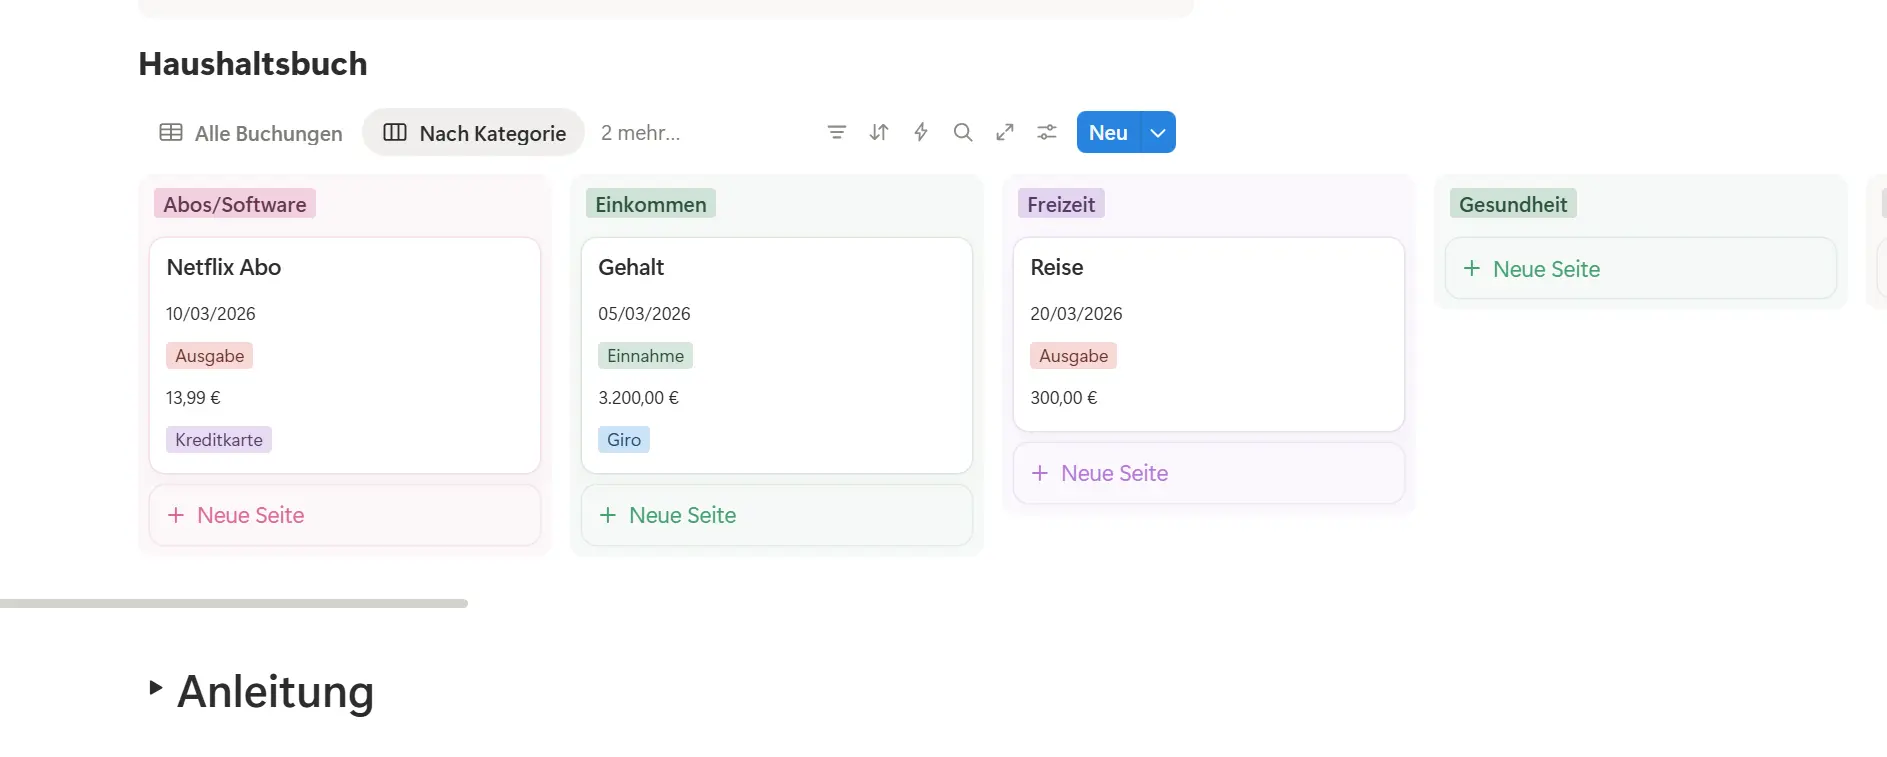1887x757 pixels.
Task: Add new page under Einkommen column
Action: tap(776, 515)
